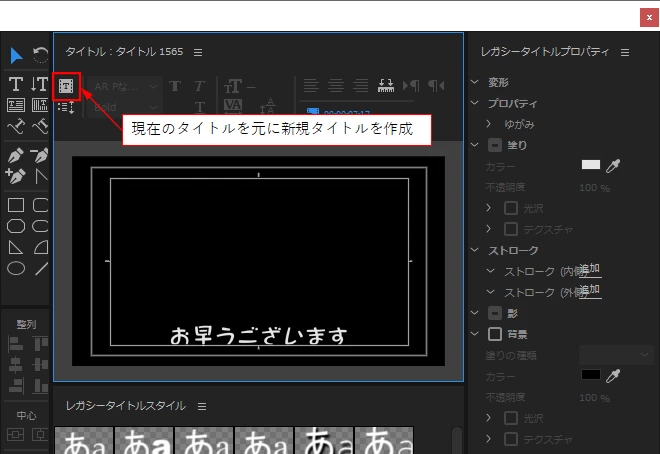Select the Rotation tool
Viewport: 660px width, 454px height.
pyautogui.click(x=41, y=55)
